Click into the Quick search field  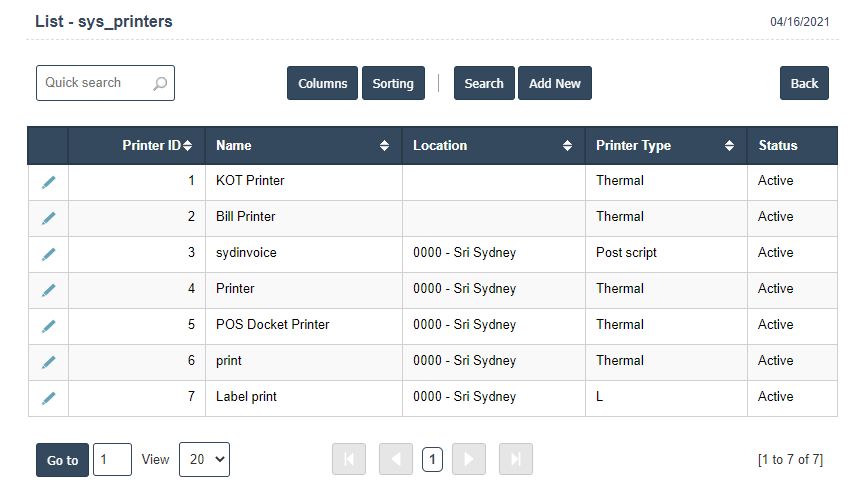pos(95,84)
